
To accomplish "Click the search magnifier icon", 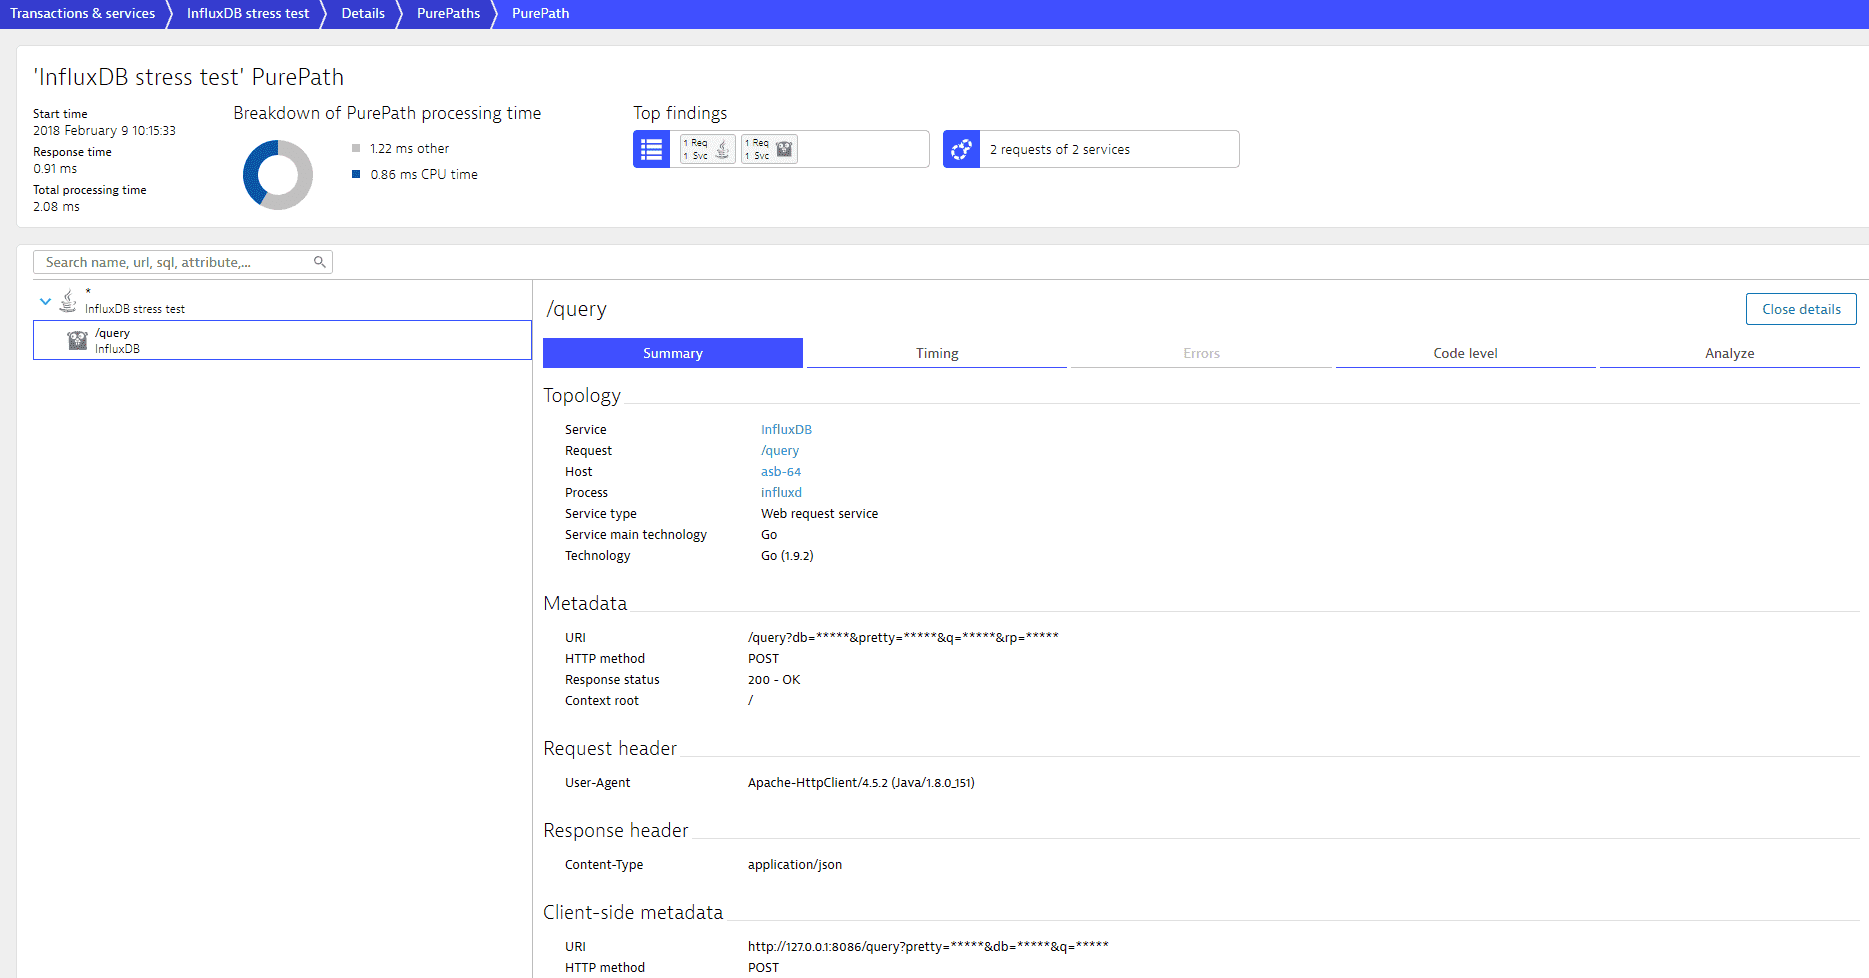I will tap(320, 262).
